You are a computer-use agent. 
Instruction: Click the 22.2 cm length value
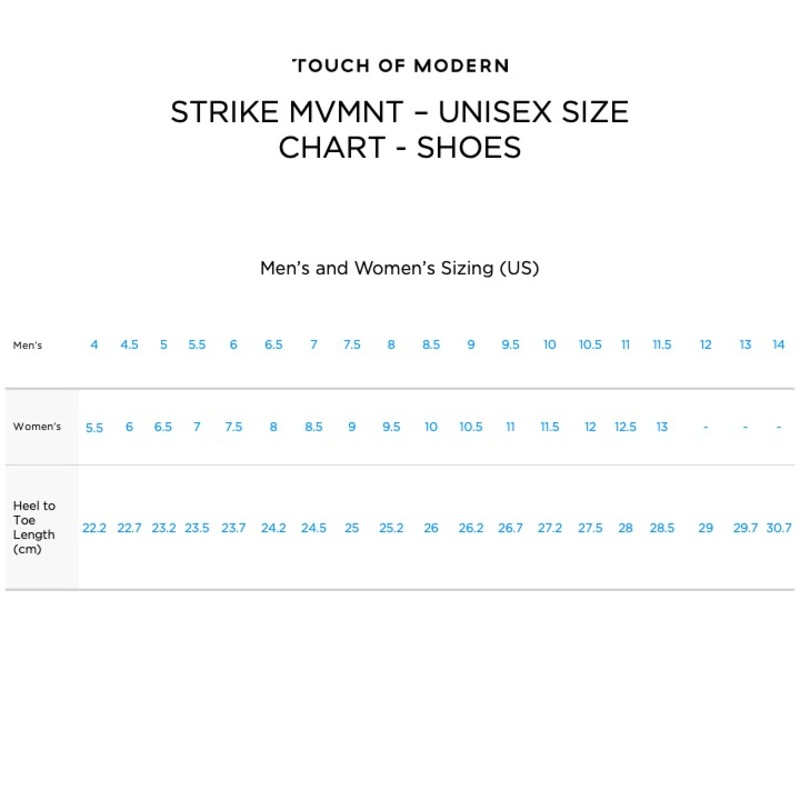point(94,528)
